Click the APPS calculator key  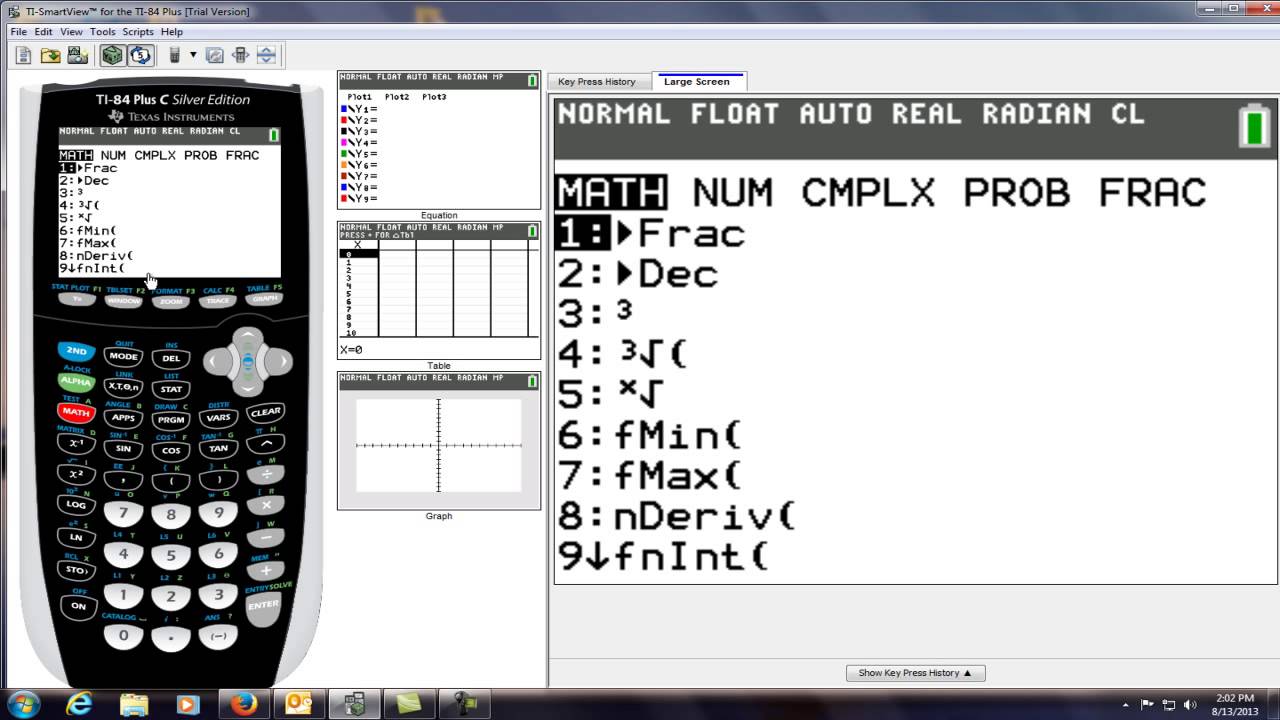click(124, 418)
